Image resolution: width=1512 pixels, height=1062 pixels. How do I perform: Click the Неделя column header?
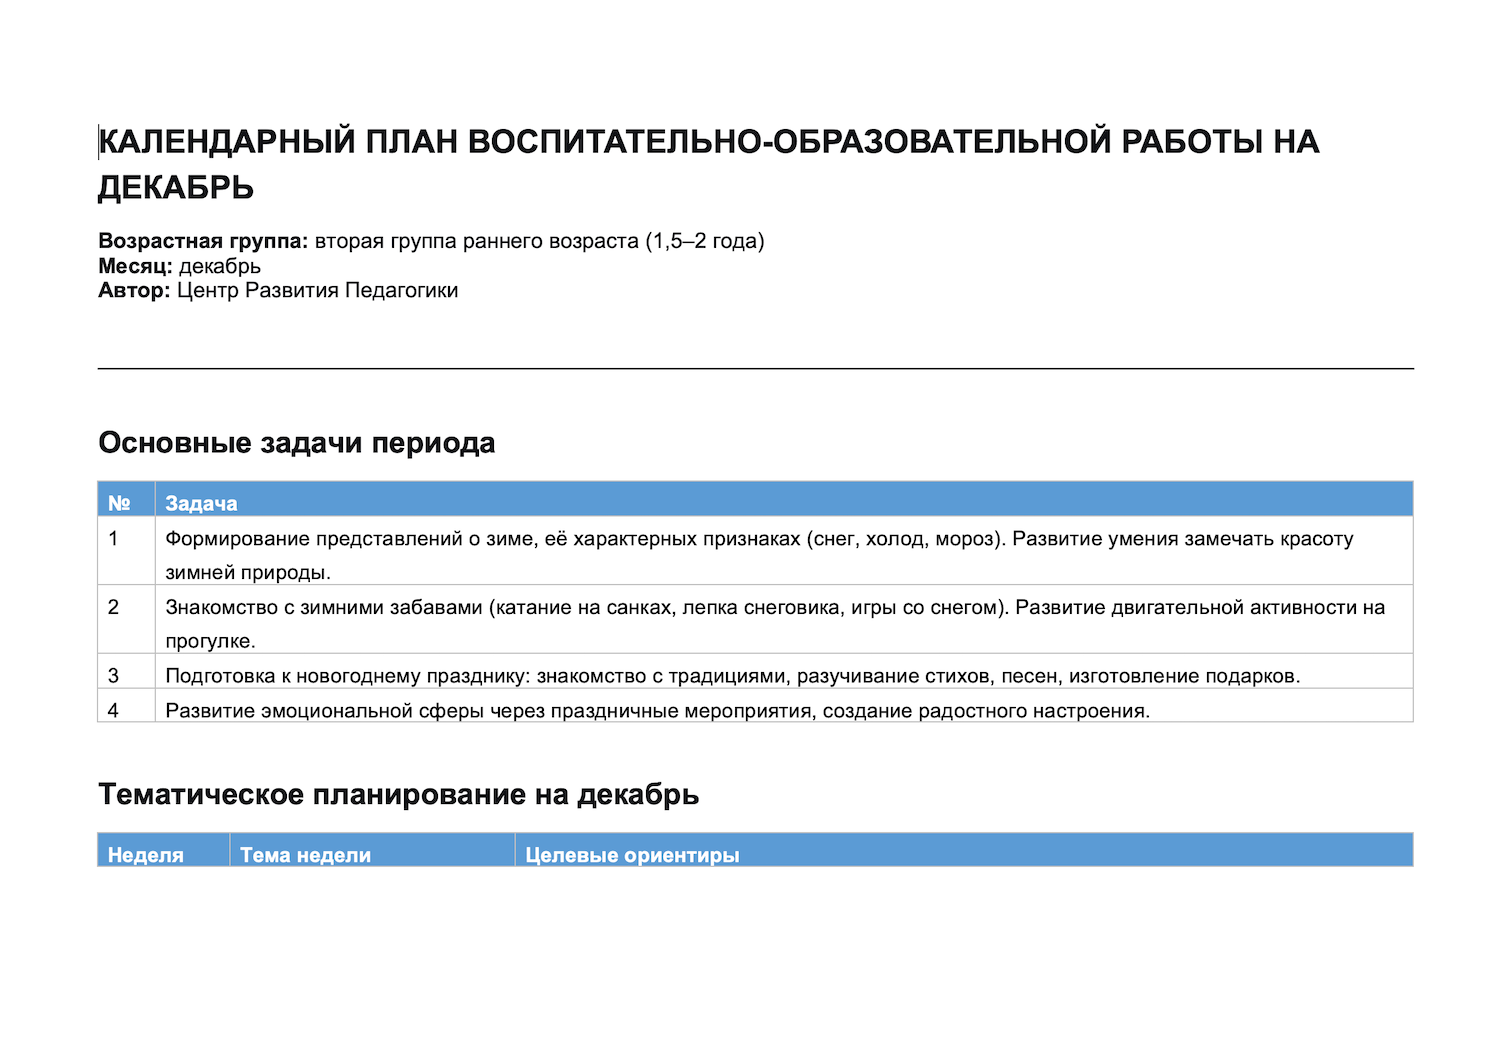pyautogui.click(x=164, y=850)
